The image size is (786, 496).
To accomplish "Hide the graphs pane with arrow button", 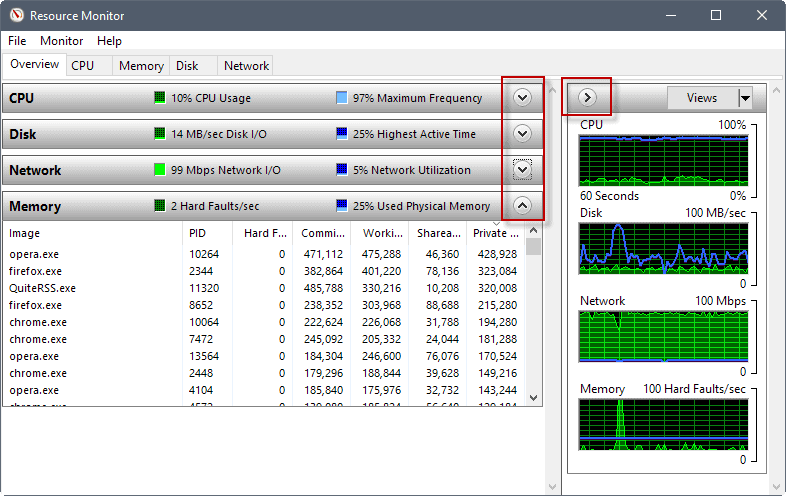I will point(588,98).
